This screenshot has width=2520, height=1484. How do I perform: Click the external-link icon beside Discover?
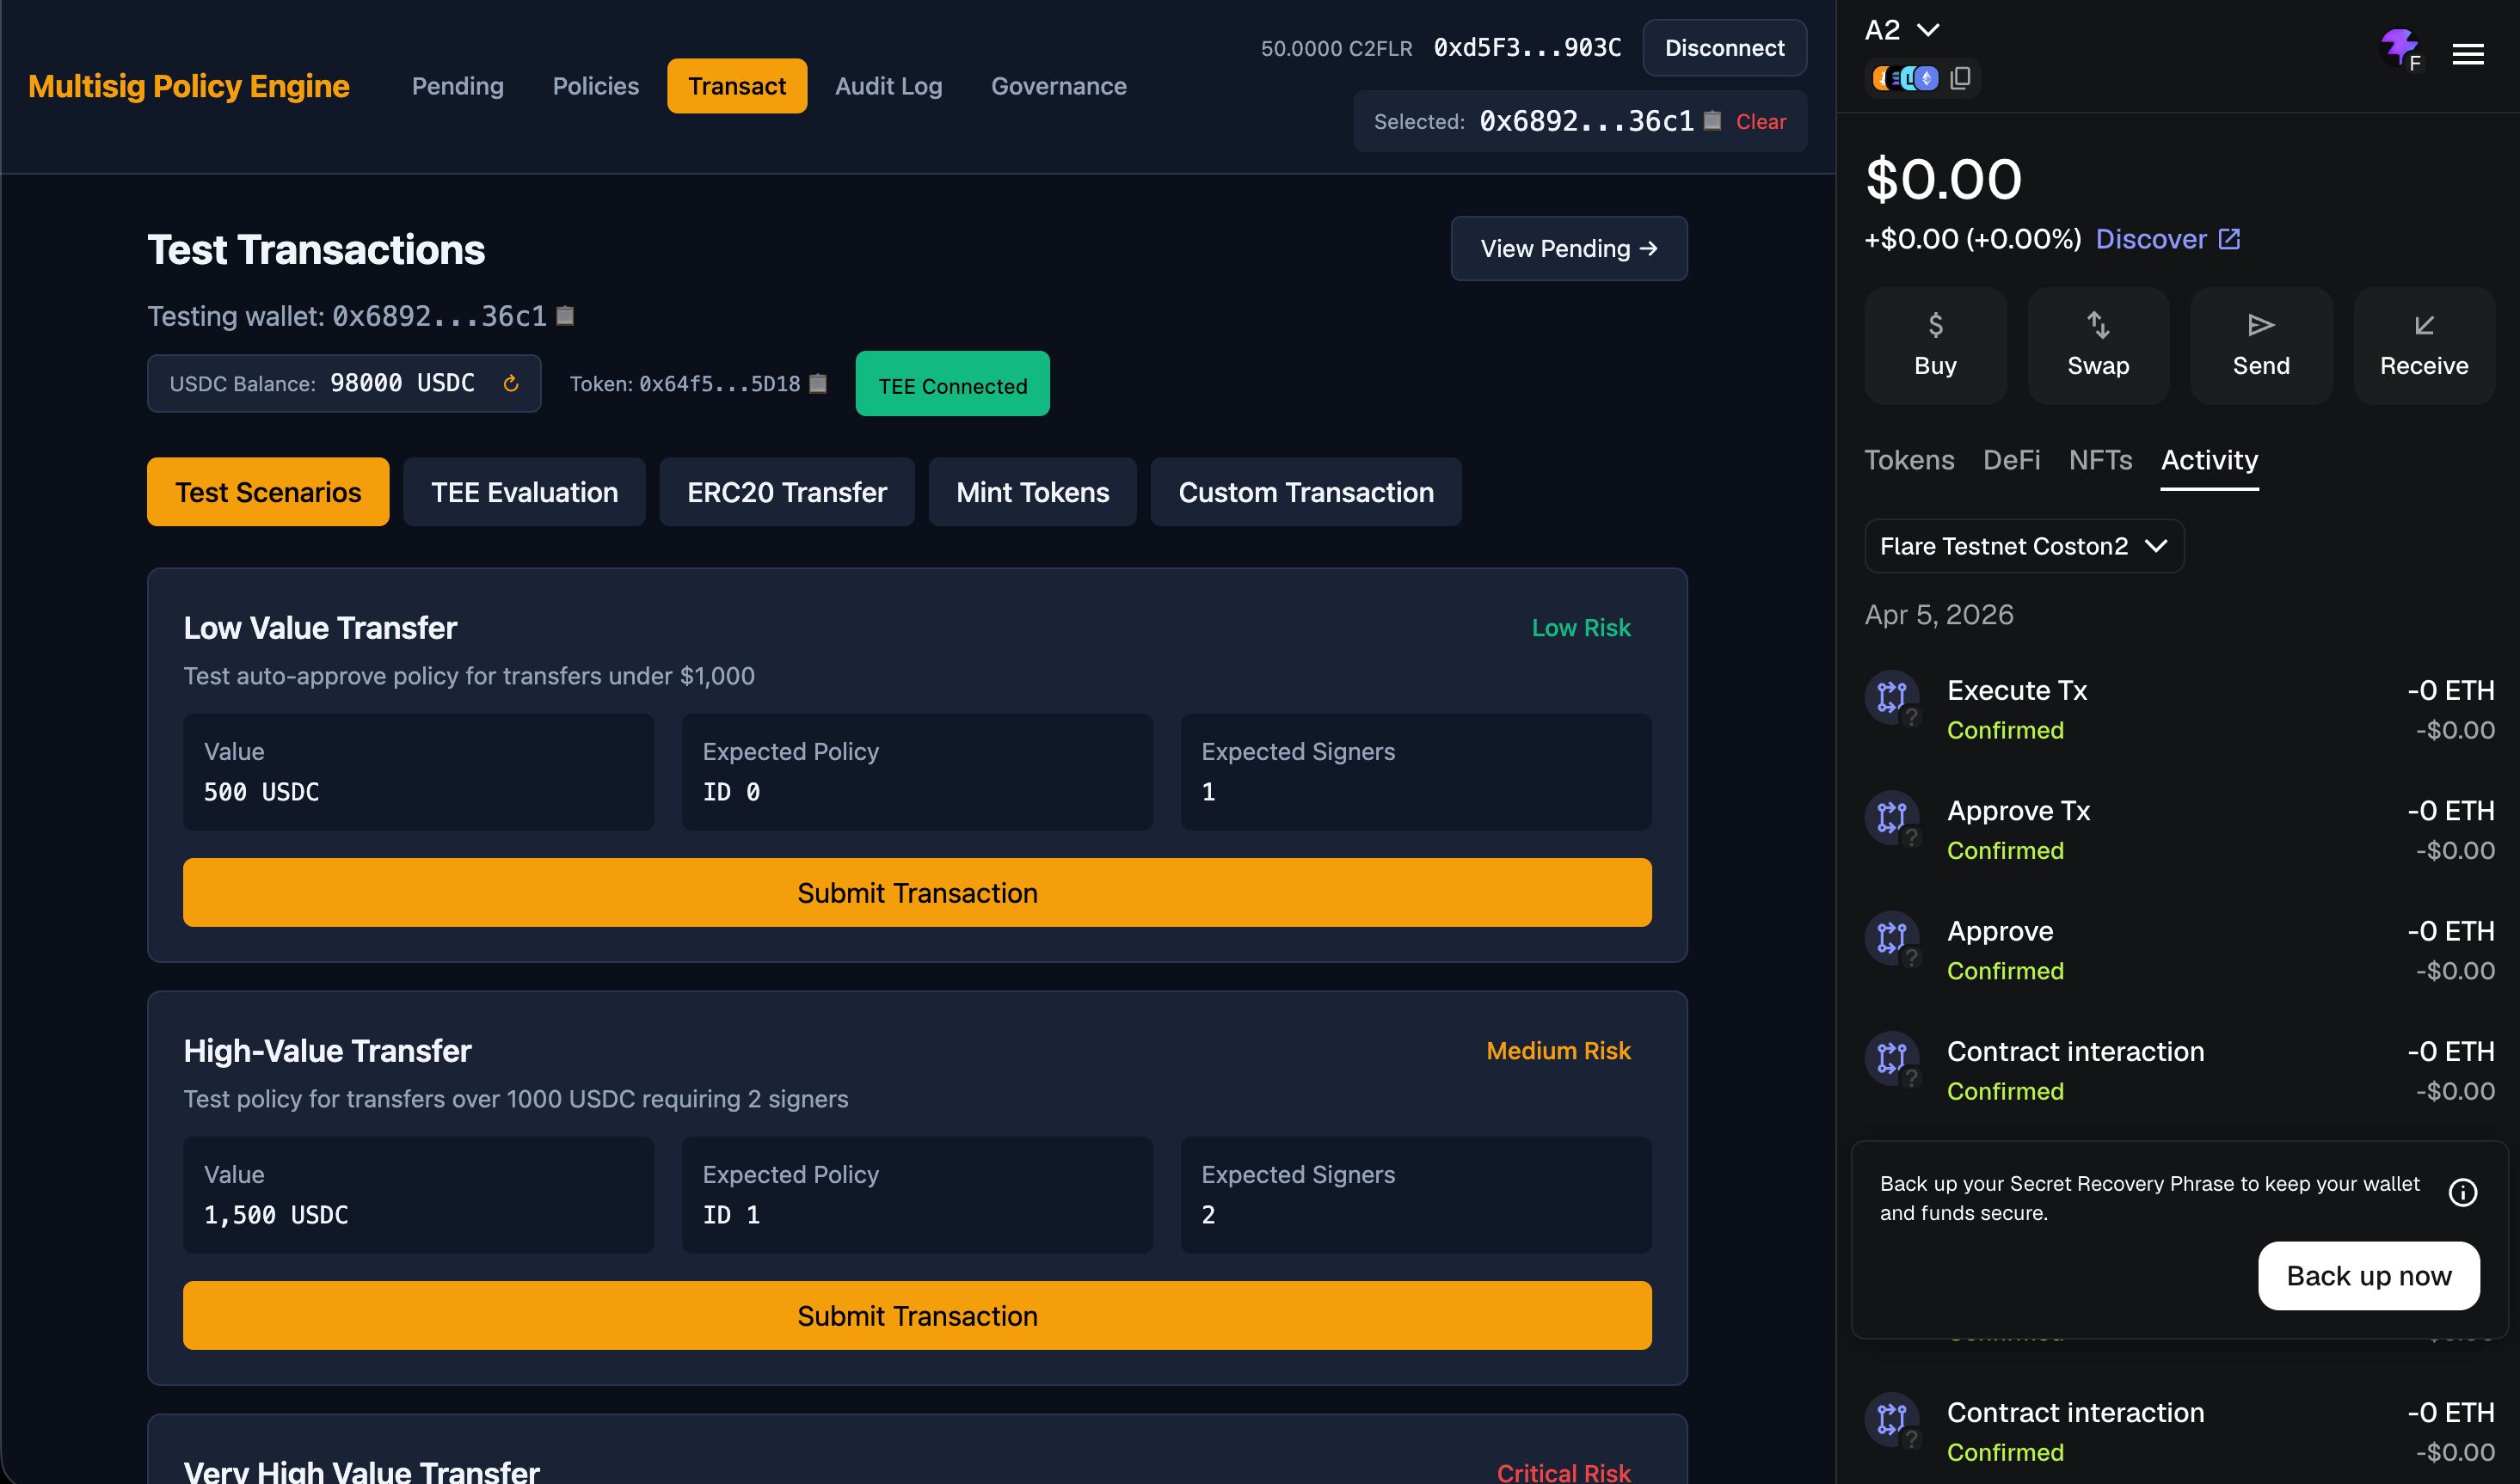2229,239
